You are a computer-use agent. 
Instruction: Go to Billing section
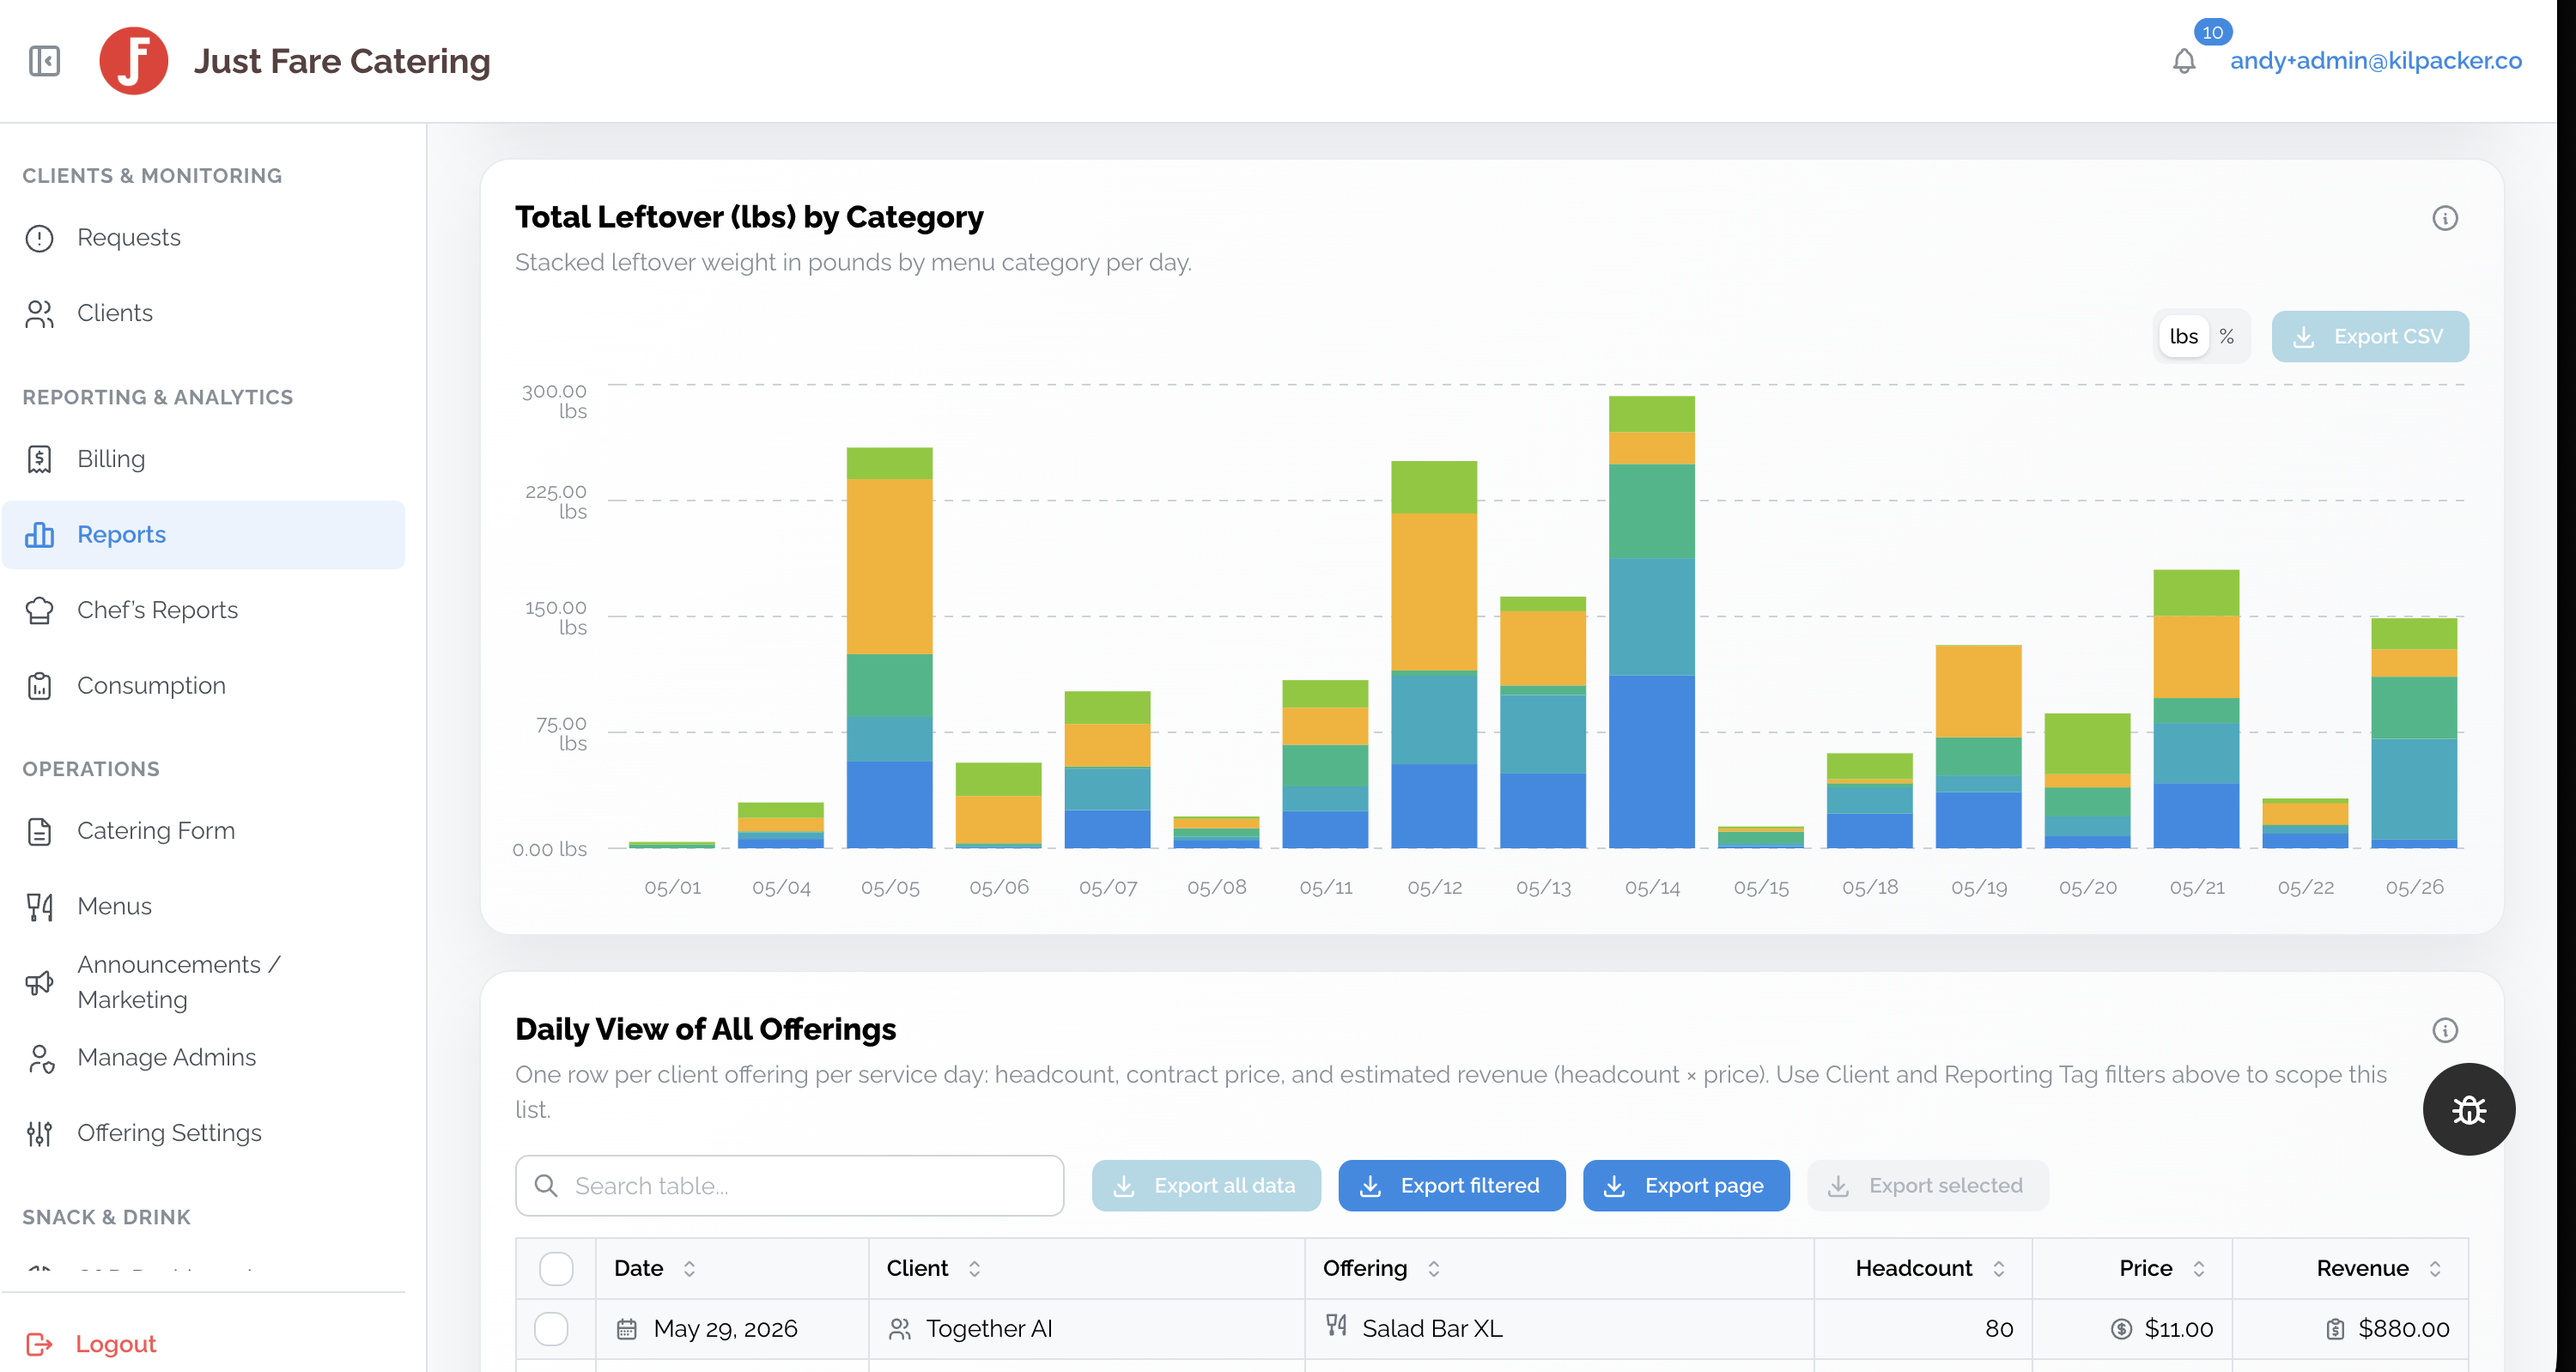pos(204,459)
